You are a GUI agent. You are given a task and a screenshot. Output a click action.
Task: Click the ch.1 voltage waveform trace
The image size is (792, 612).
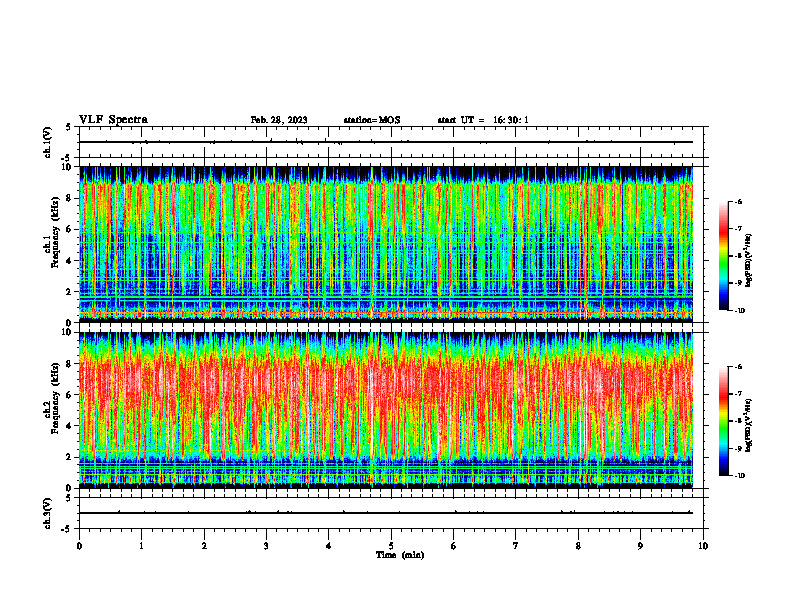[386, 142]
